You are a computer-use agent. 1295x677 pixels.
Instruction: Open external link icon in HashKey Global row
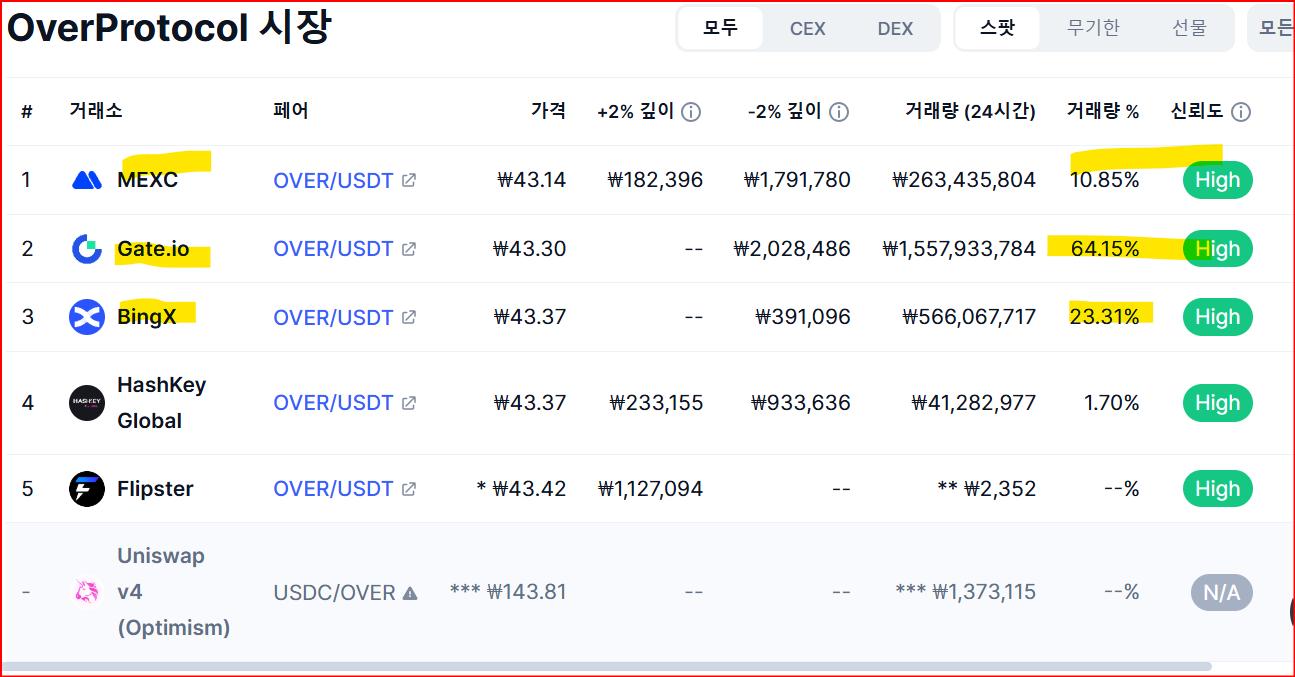tap(409, 403)
